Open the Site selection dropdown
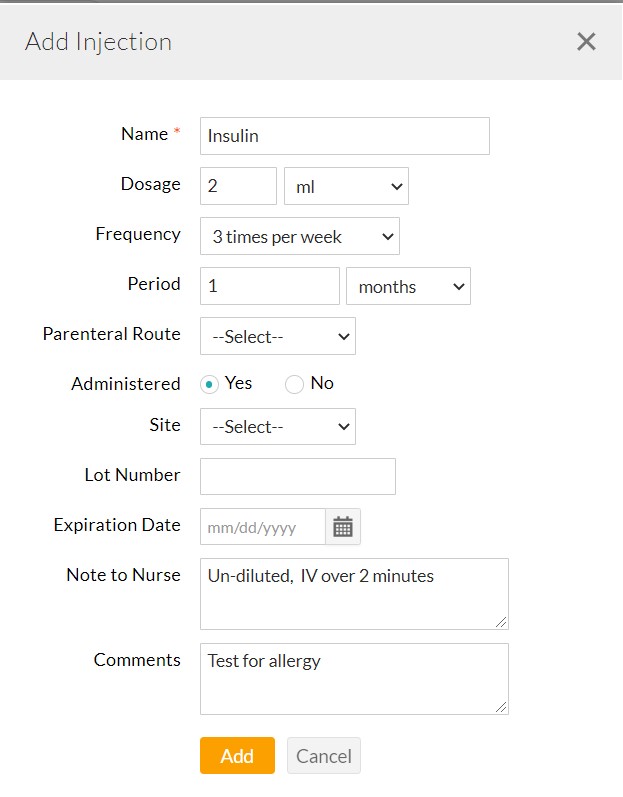Image resolution: width=623 pixels, height=797 pixels. 277,427
